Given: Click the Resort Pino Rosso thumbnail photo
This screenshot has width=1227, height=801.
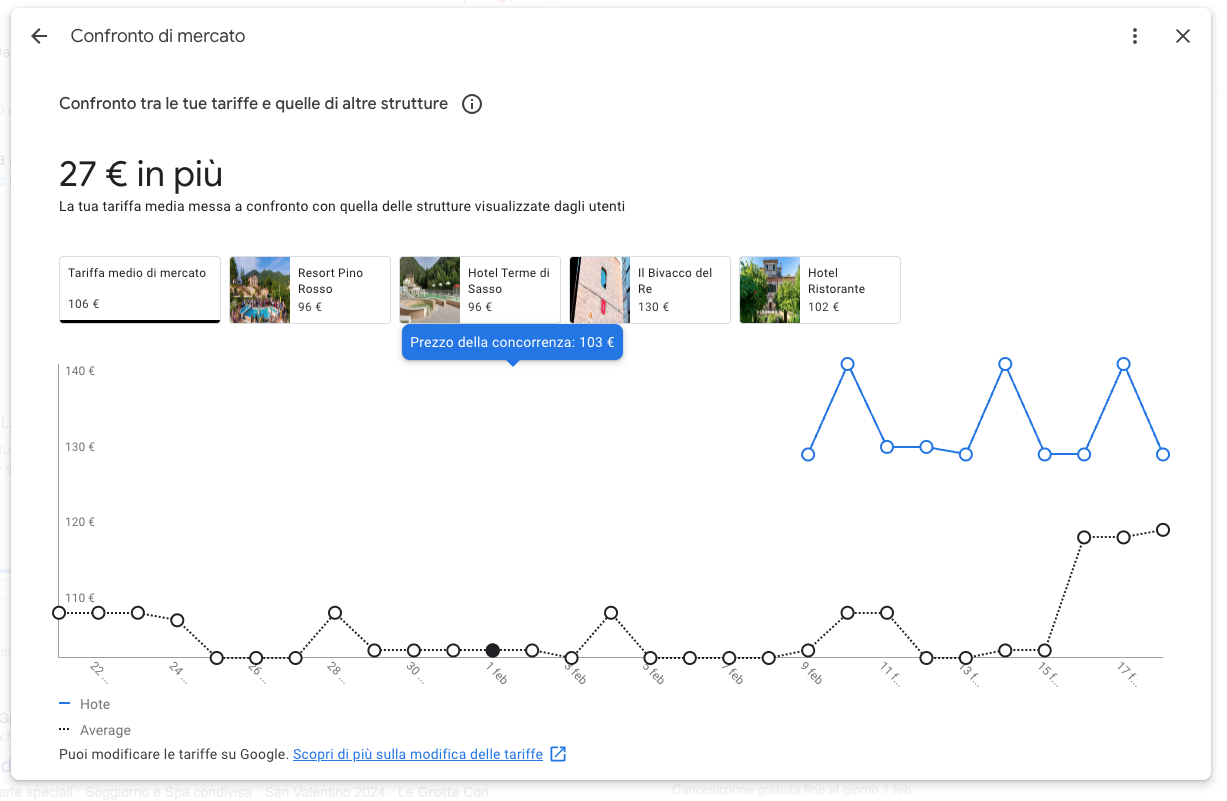Looking at the screenshot, I should [x=260, y=290].
